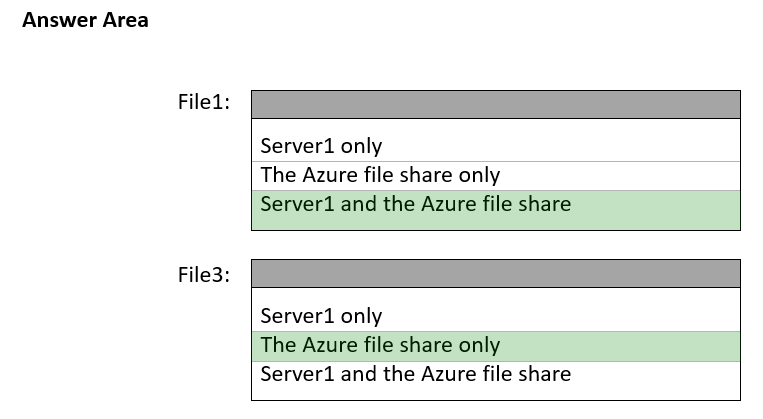
Task: Pick "Server1 and the Azure file share" for File1
Action: (x=415, y=205)
